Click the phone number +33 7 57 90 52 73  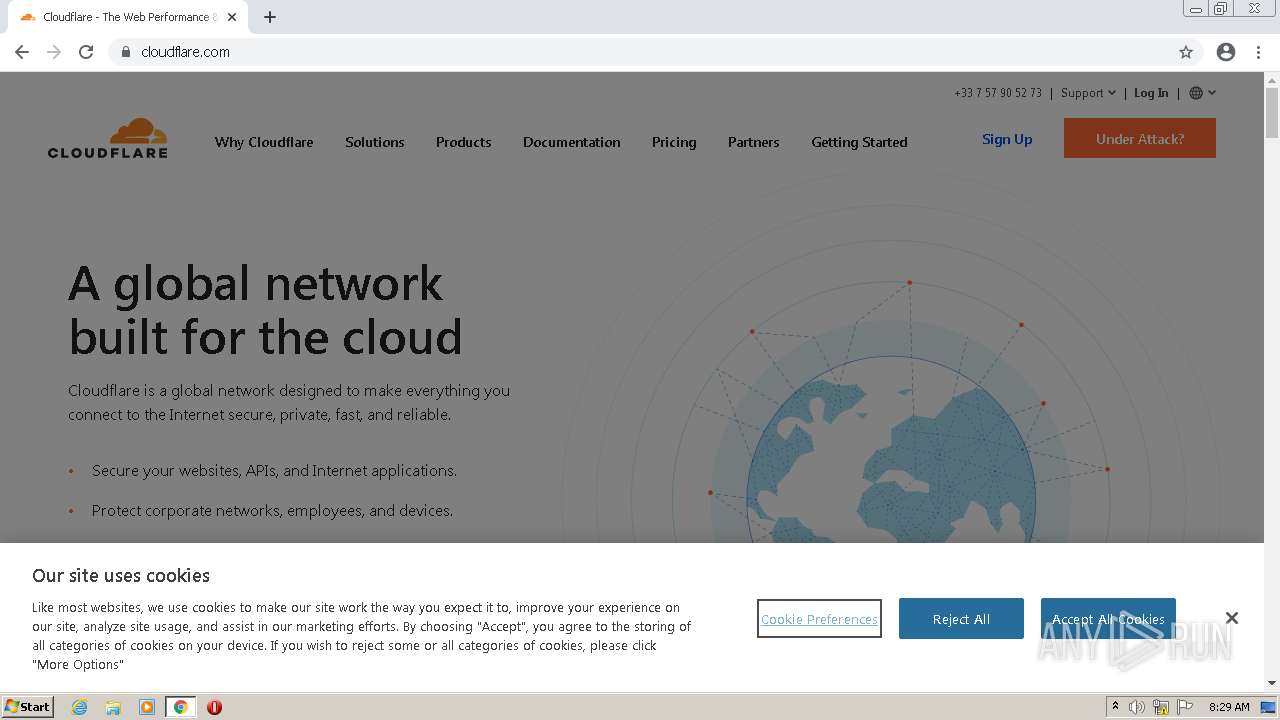pyautogui.click(x=998, y=93)
